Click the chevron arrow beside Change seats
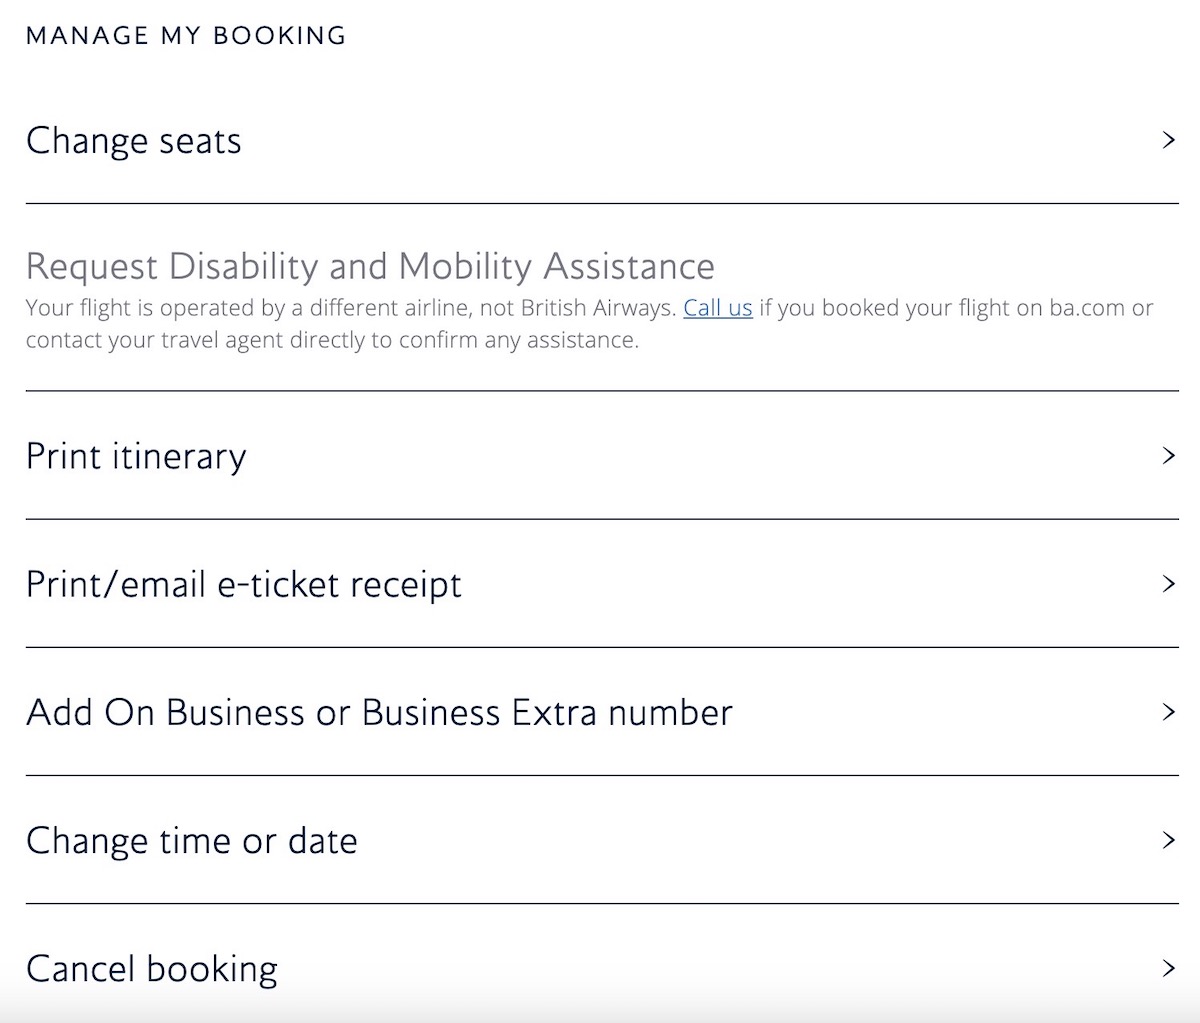This screenshot has height=1023, width=1200. pyautogui.click(x=1168, y=140)
